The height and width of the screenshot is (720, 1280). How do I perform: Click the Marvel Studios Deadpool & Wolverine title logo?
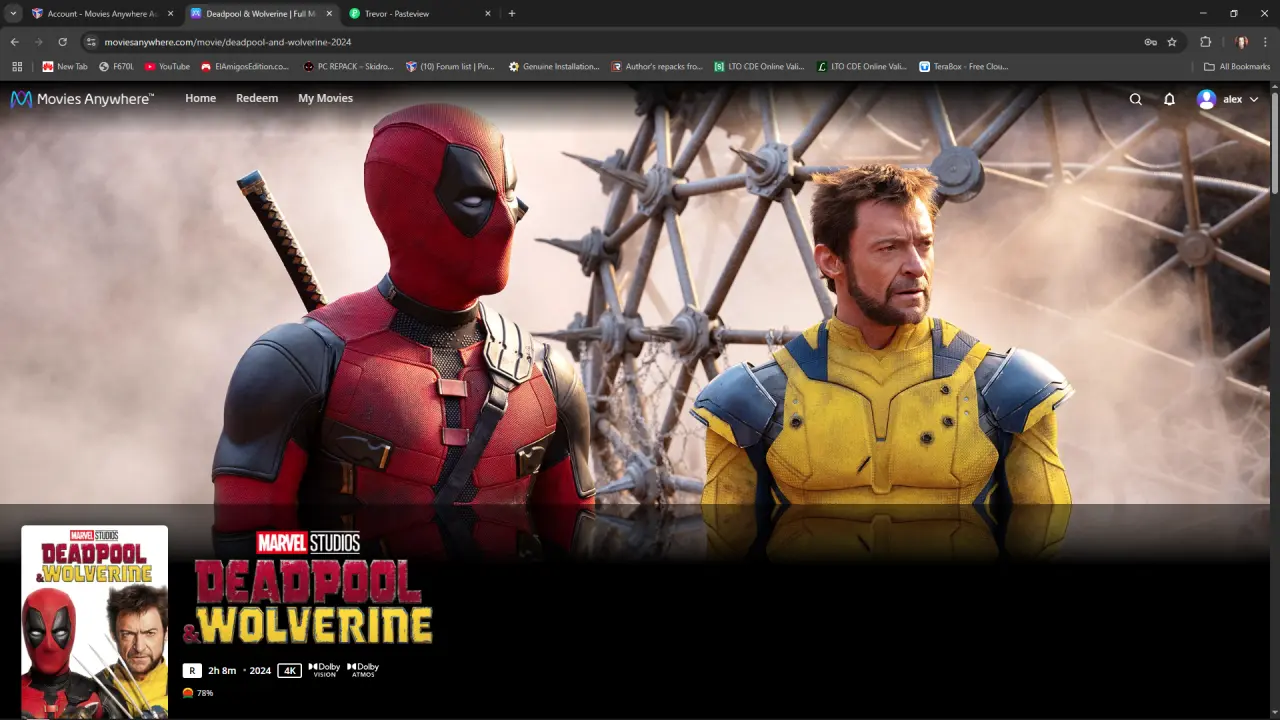308,587
